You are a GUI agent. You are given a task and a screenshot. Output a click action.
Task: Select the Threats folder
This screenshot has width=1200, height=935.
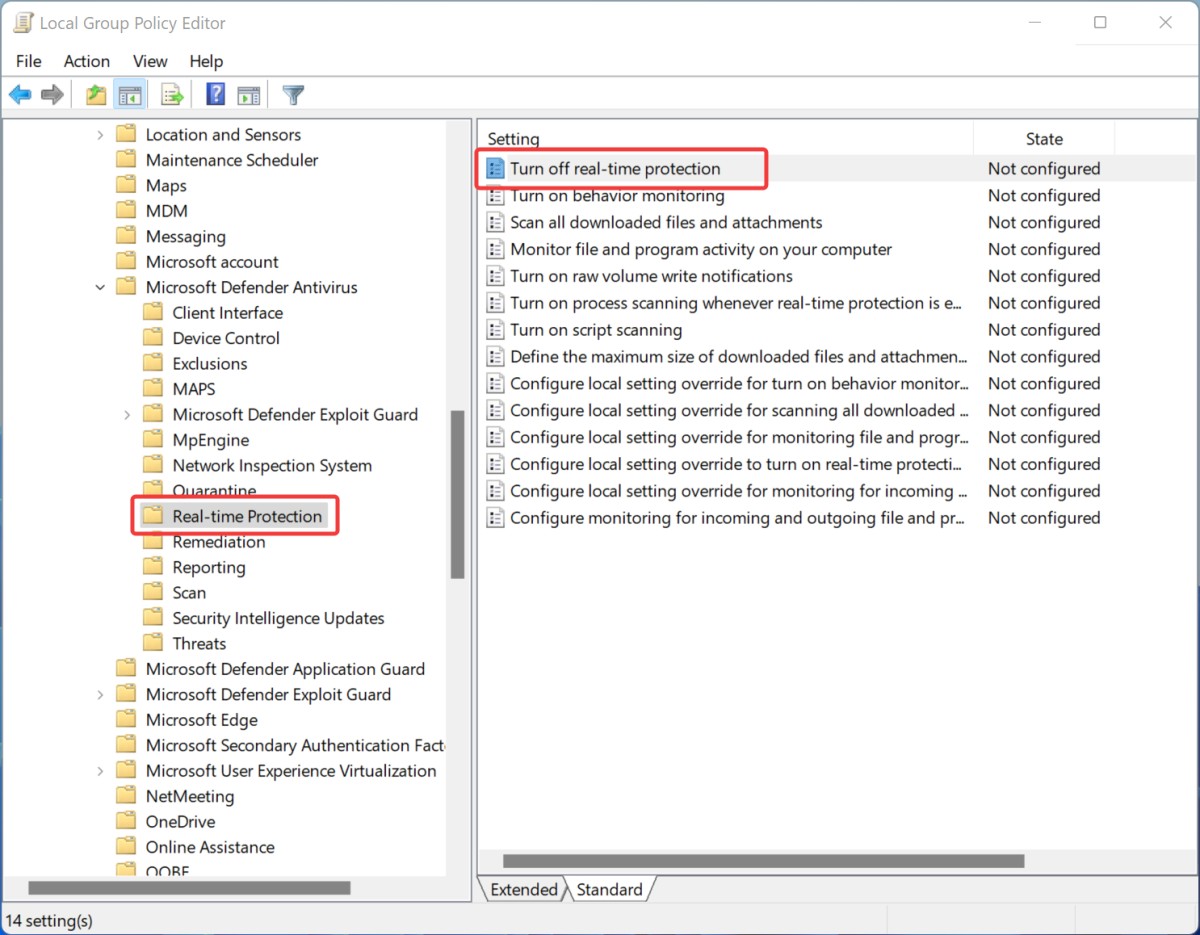(x=199, y=643)
